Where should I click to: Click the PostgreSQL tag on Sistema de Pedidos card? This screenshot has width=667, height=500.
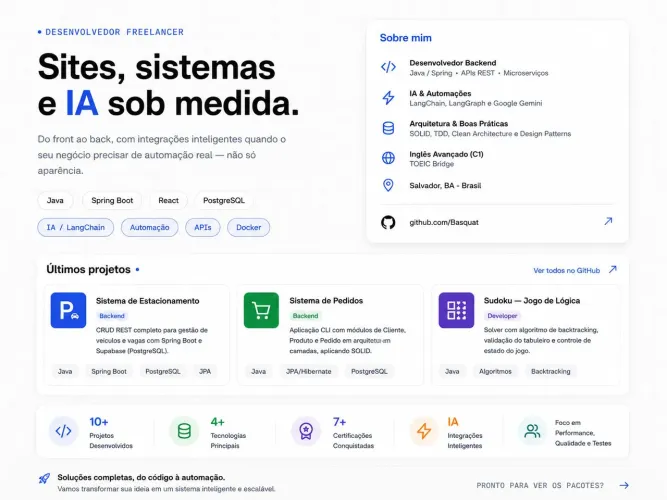(369, 371)
